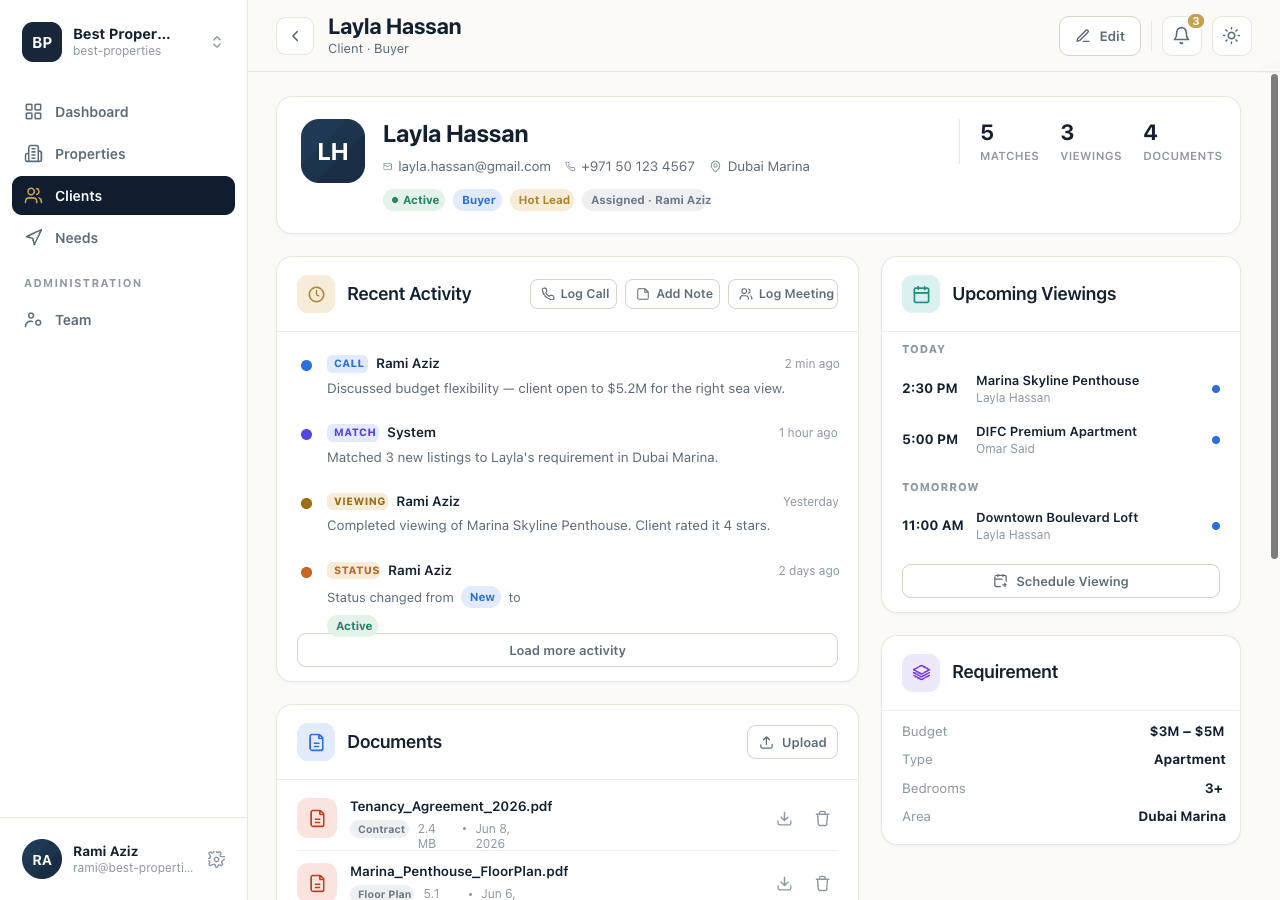Click Load more activity

coord(567,650)
